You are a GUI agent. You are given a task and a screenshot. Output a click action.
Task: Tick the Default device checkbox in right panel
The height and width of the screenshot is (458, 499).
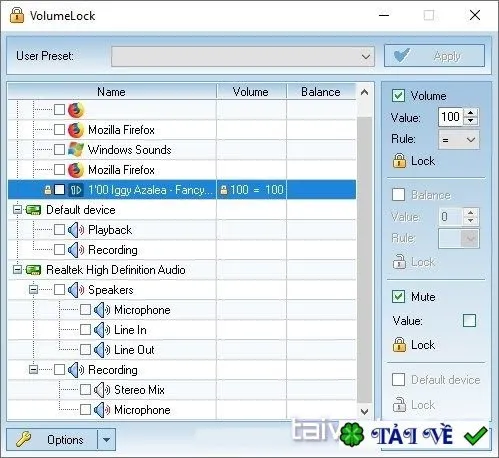[x=399, y=379]
